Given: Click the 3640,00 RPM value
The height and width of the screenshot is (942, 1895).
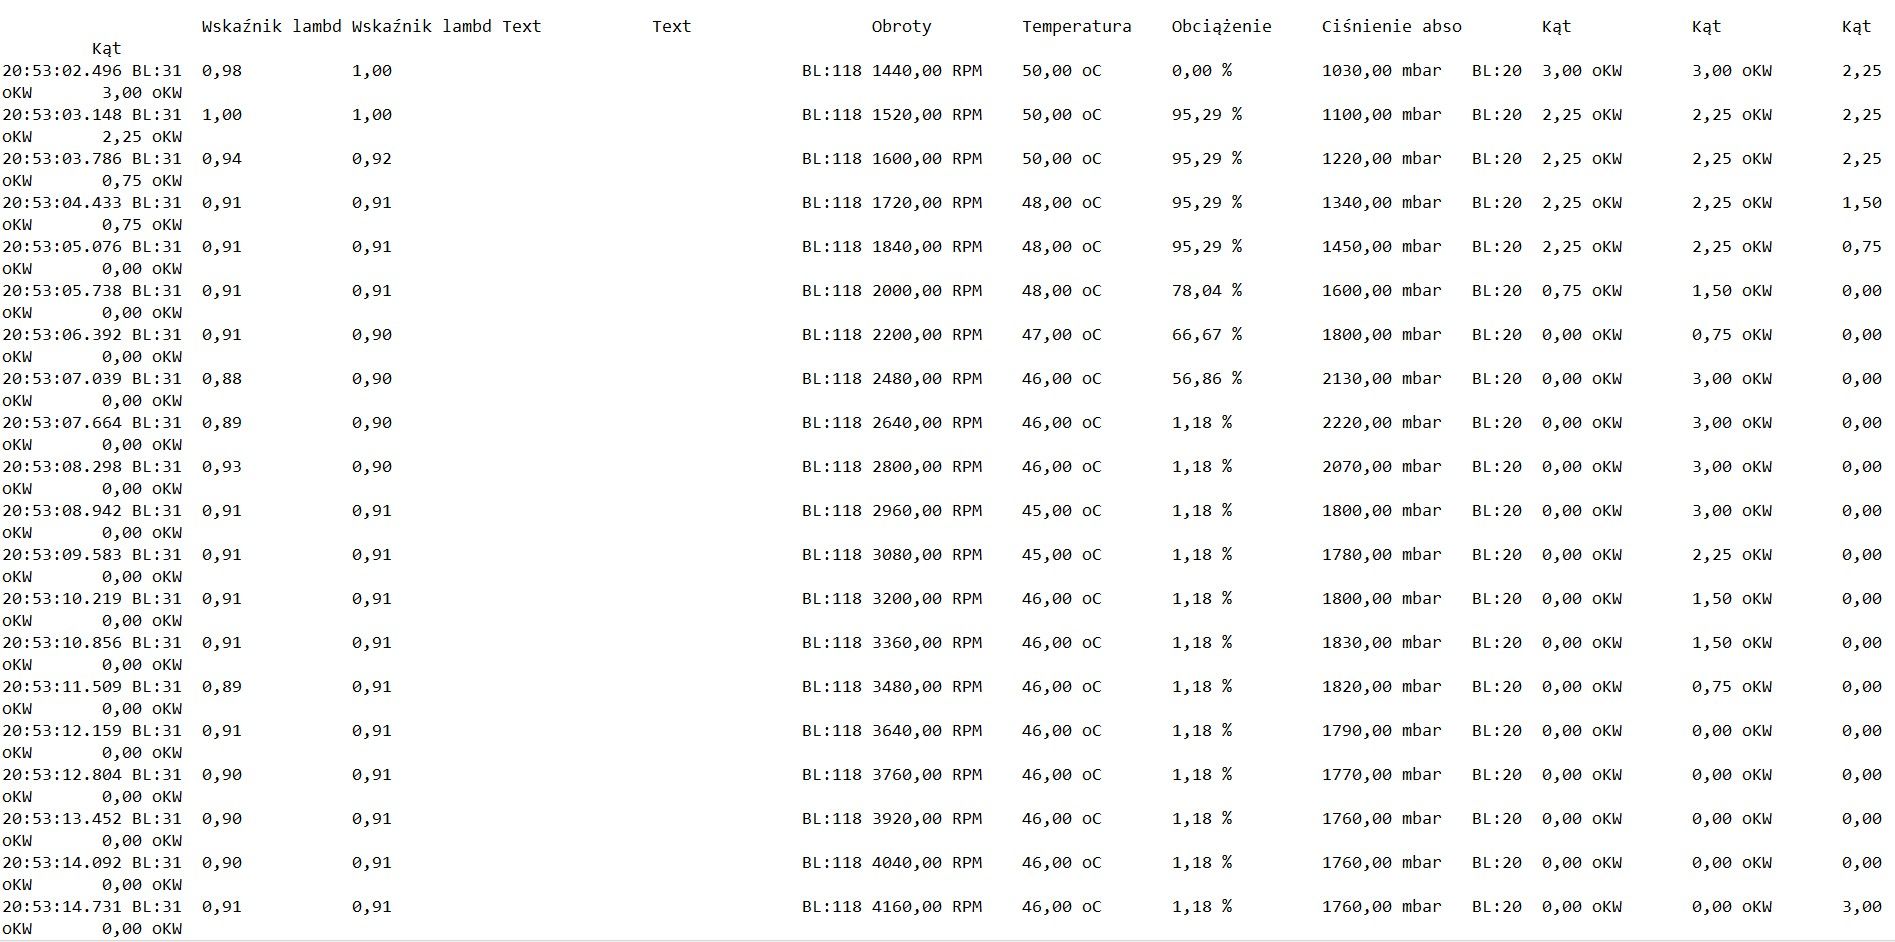Looking at the screenshot, I should (x=926, y=731).
